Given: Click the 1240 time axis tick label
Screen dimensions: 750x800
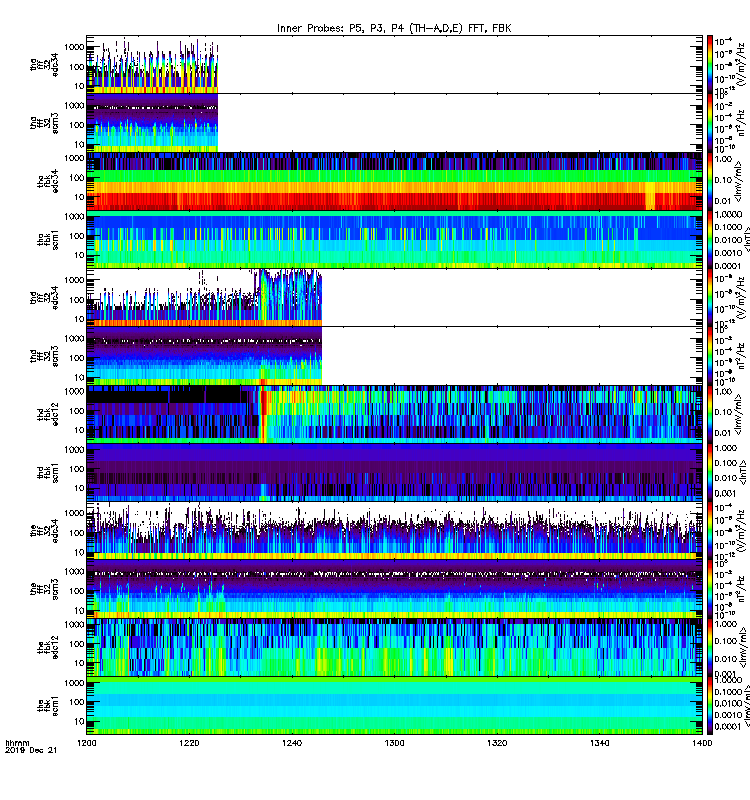Looking at the screenshot, I should (292, 743).
